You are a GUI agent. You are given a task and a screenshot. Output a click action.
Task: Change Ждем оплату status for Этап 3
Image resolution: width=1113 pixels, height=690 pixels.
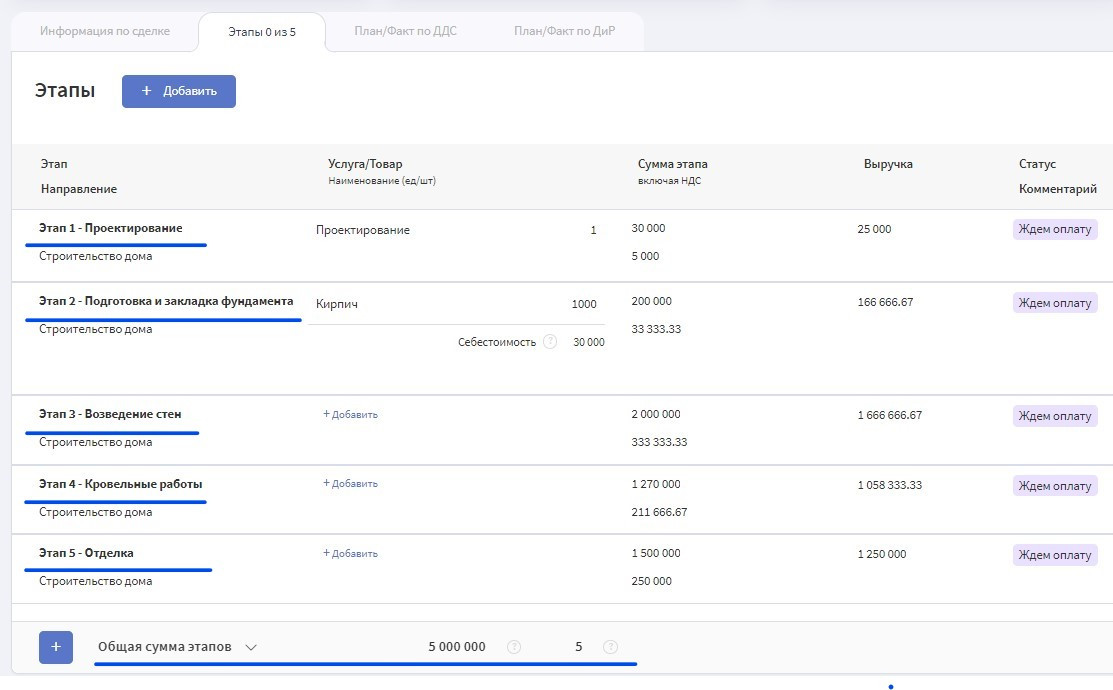[1054, 416]
